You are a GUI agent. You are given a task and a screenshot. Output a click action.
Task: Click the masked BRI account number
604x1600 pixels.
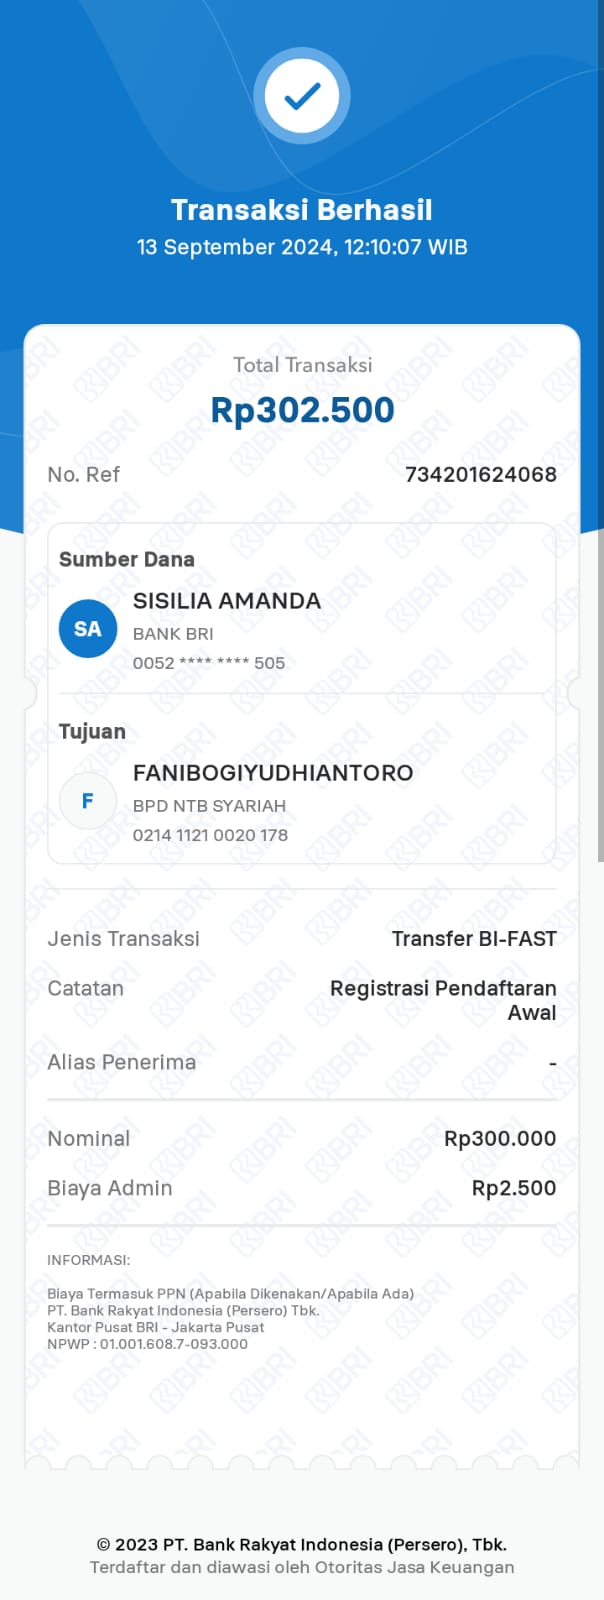pyautogui.click(x=209, y=663)
